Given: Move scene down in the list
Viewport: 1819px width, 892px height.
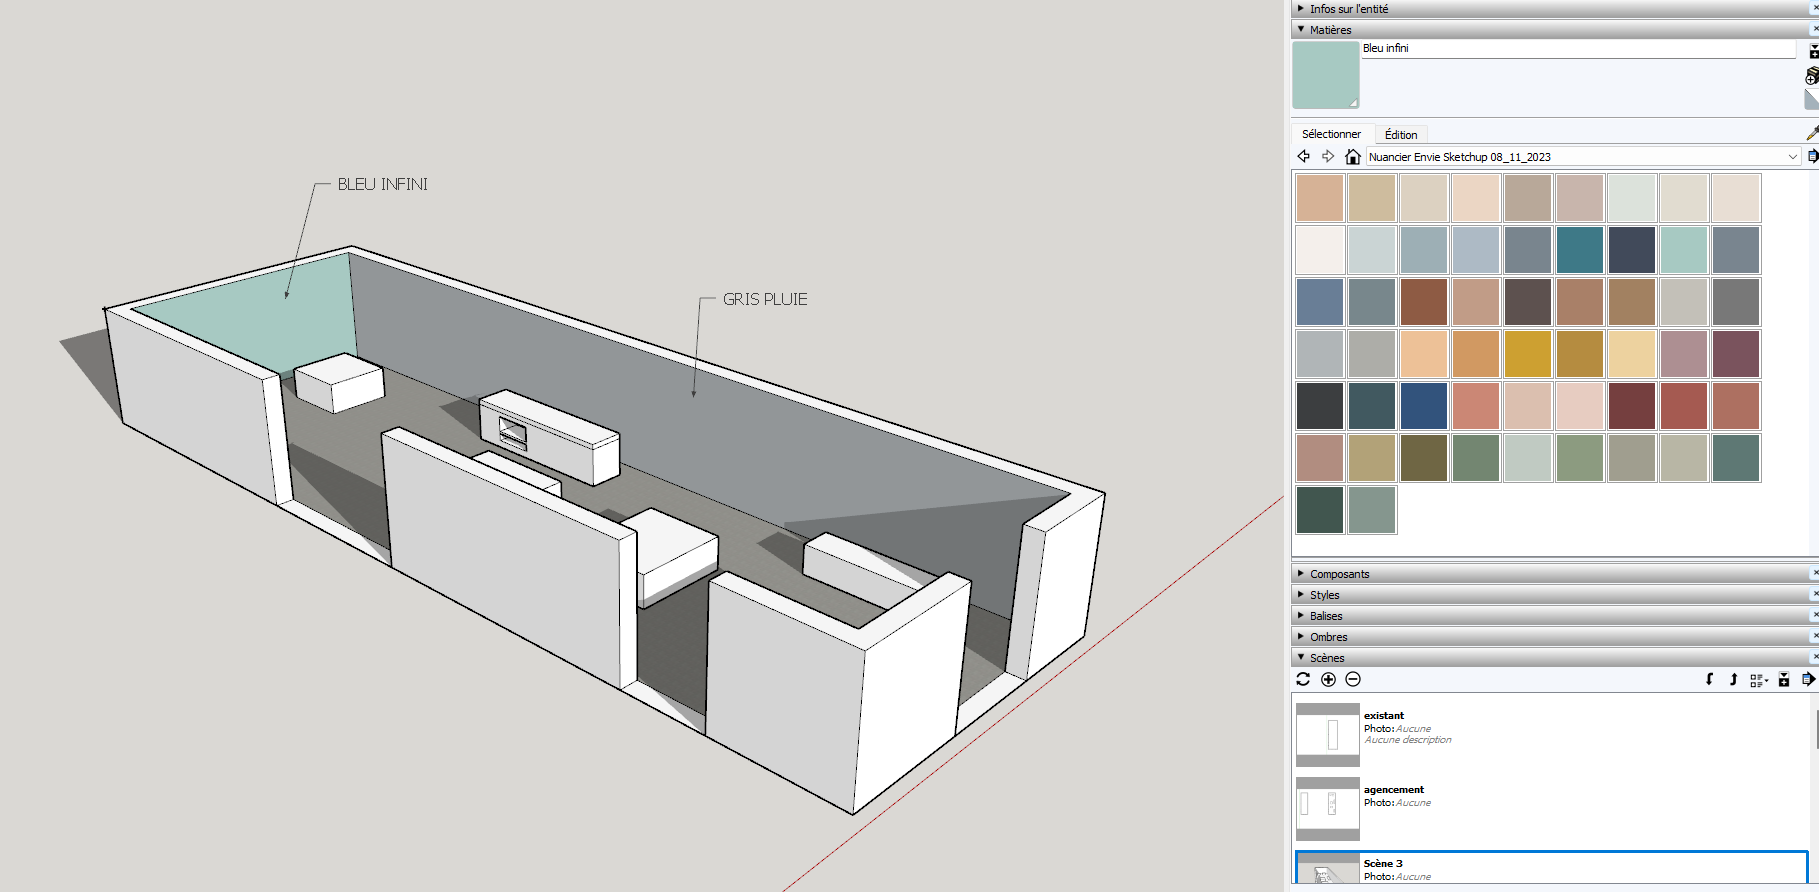Looking at the screenshot, I should [1709, 679].
